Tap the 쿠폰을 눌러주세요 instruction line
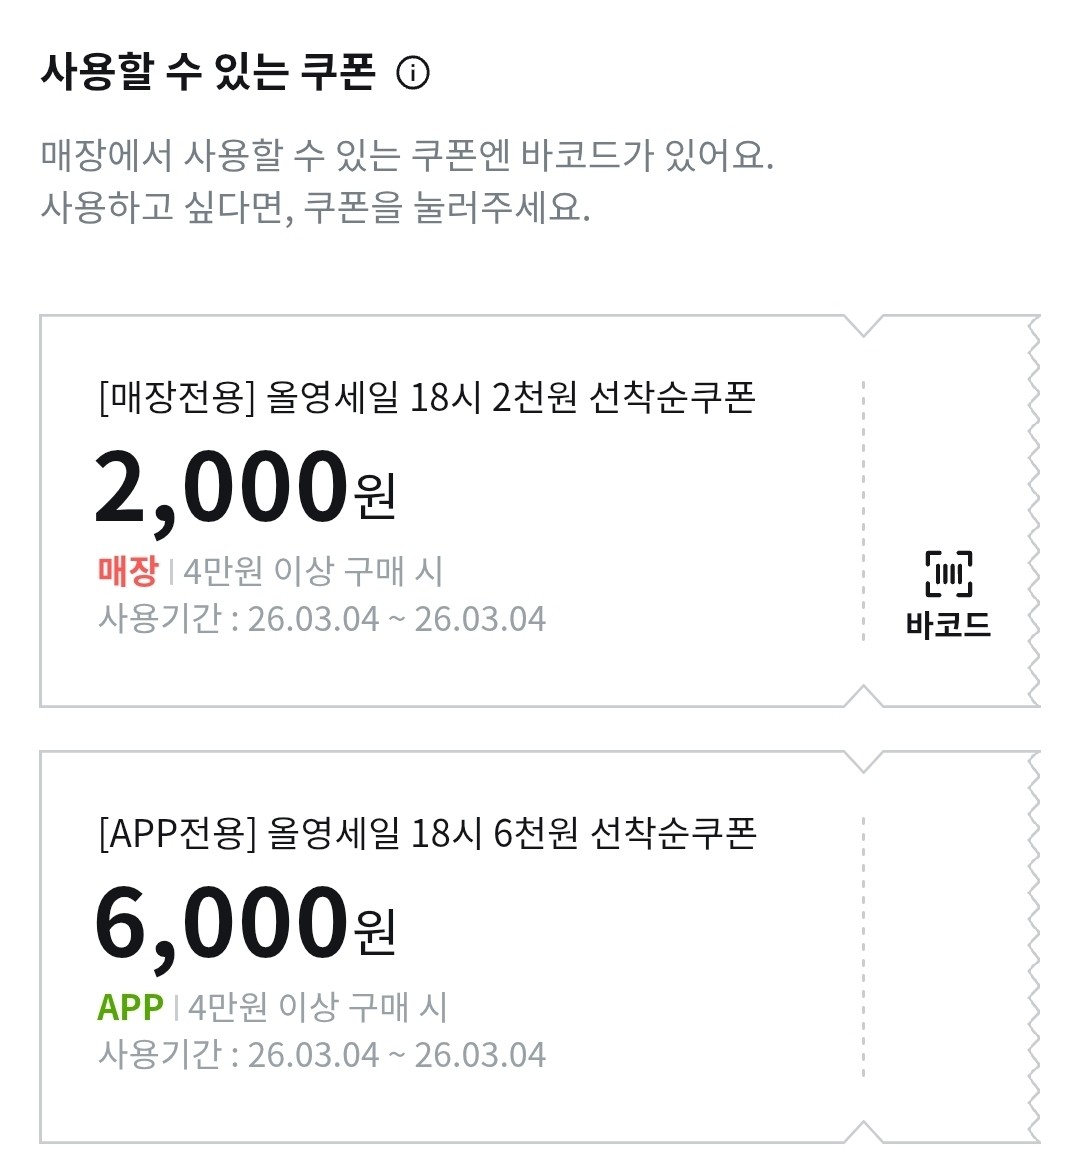 point(315,207)
